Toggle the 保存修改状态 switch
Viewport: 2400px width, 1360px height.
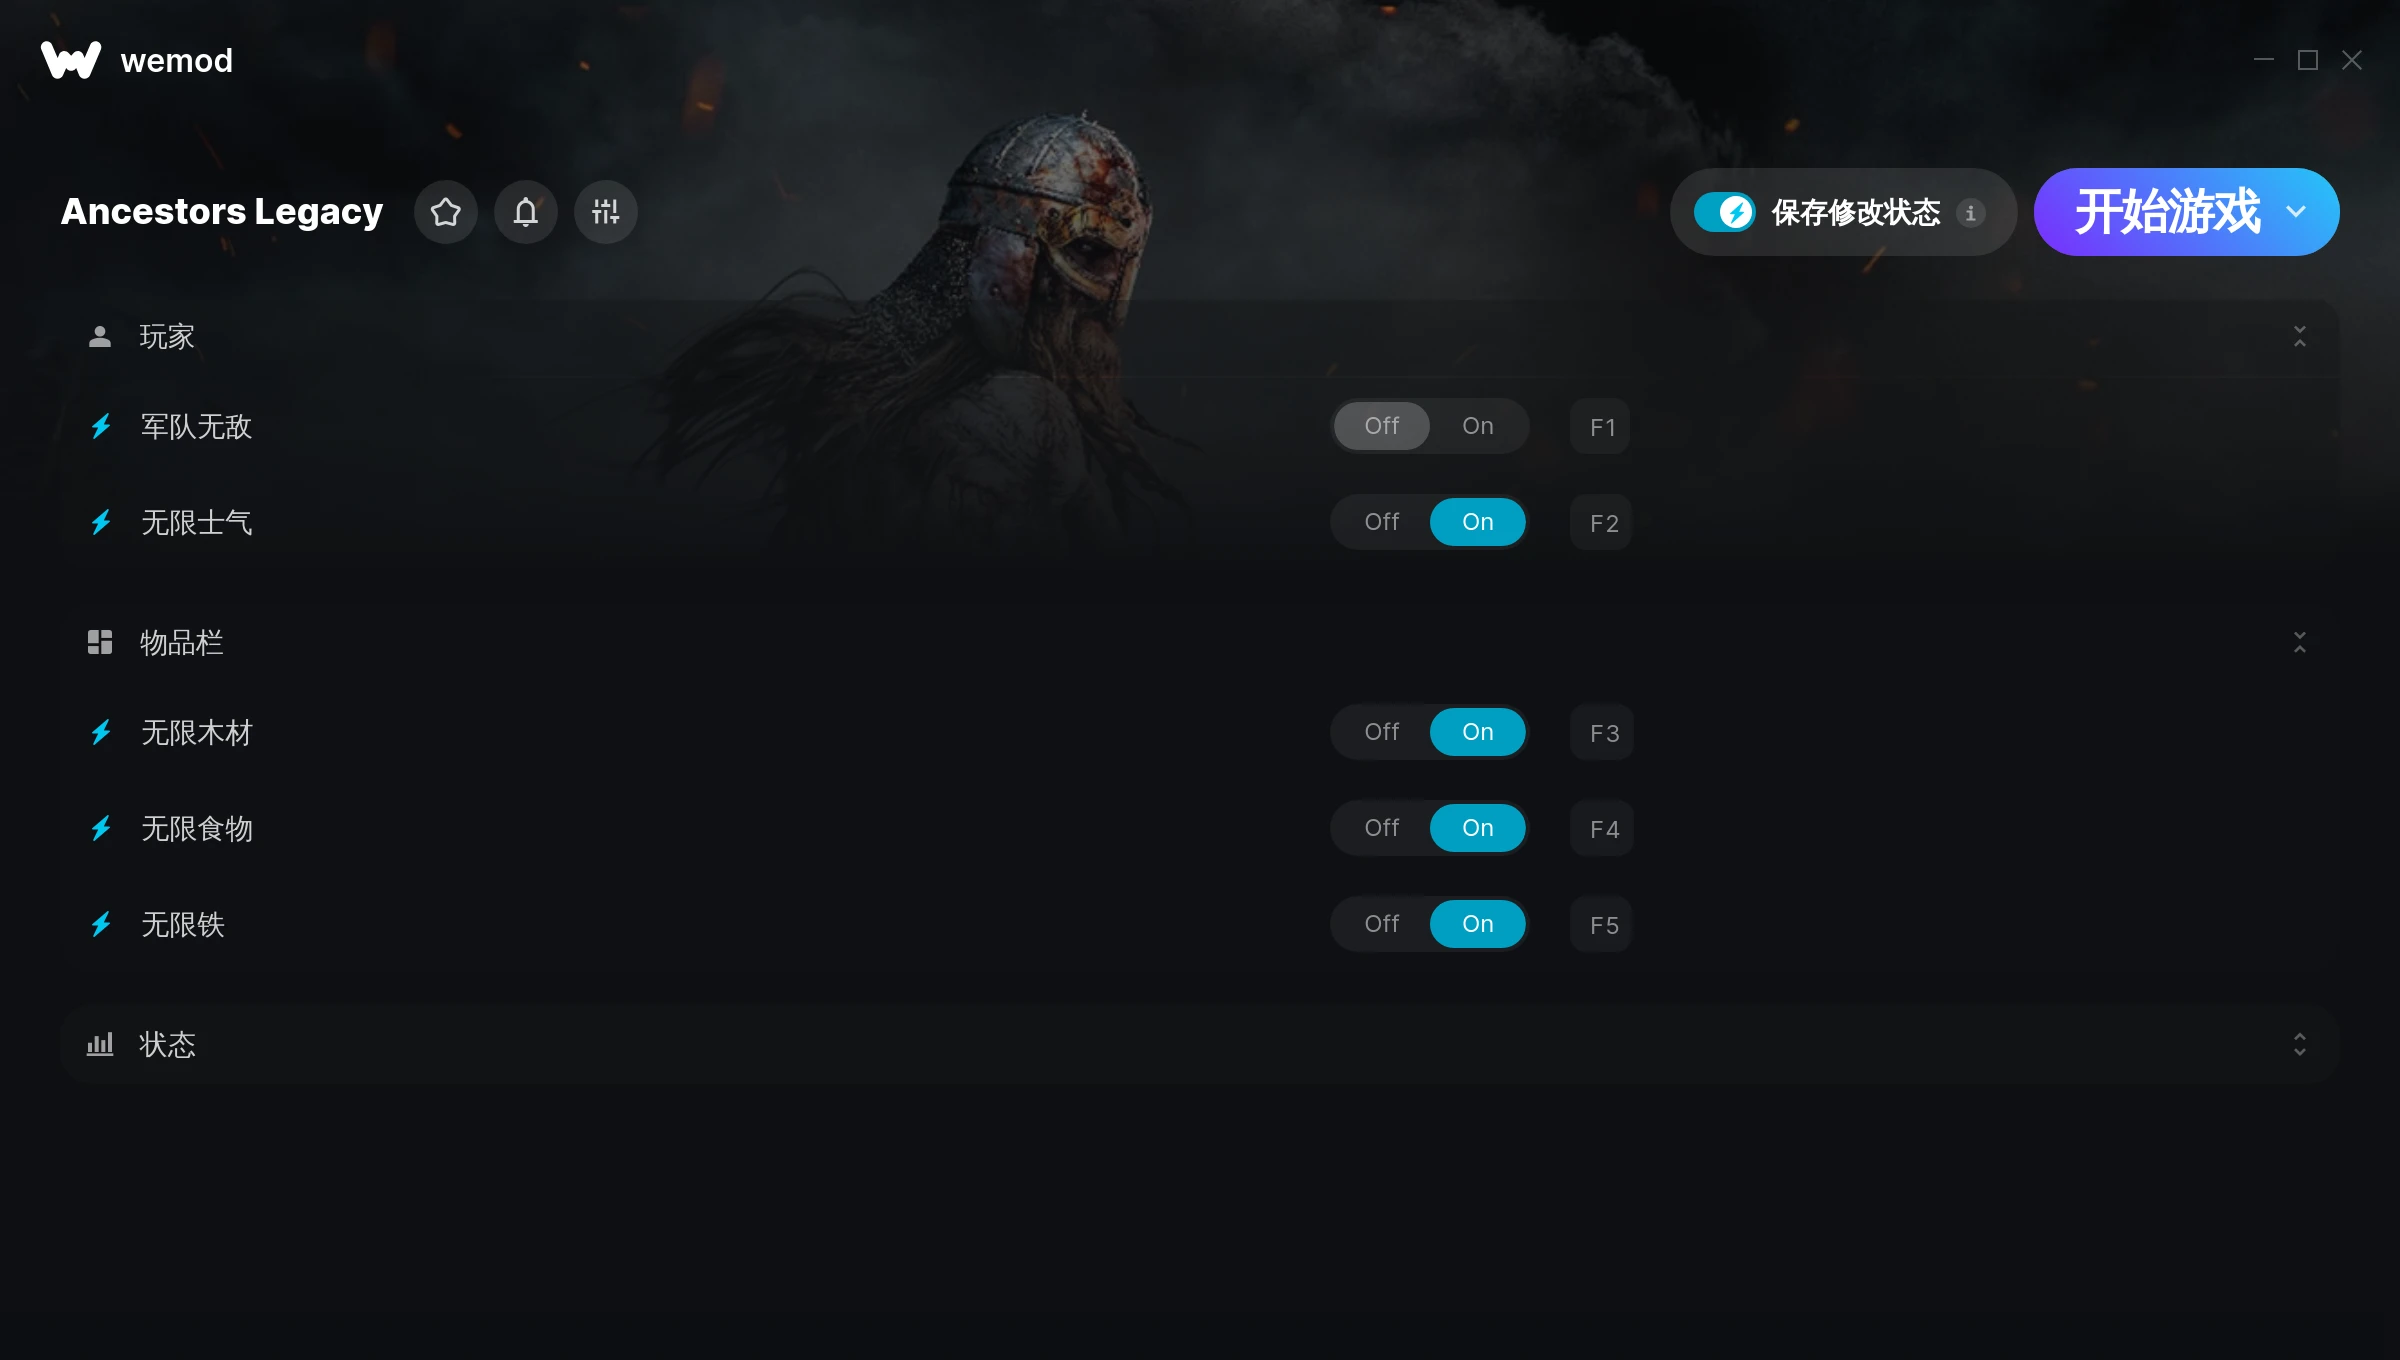[x=1724, y=212]
